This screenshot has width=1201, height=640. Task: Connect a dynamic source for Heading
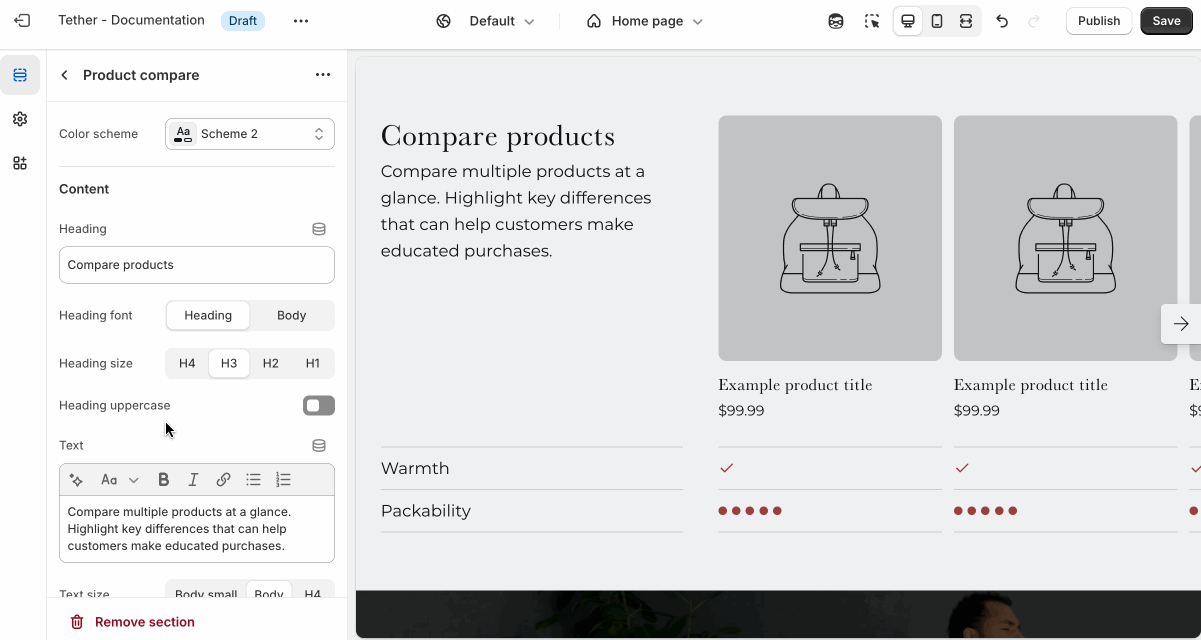click(x=319, y=229)
